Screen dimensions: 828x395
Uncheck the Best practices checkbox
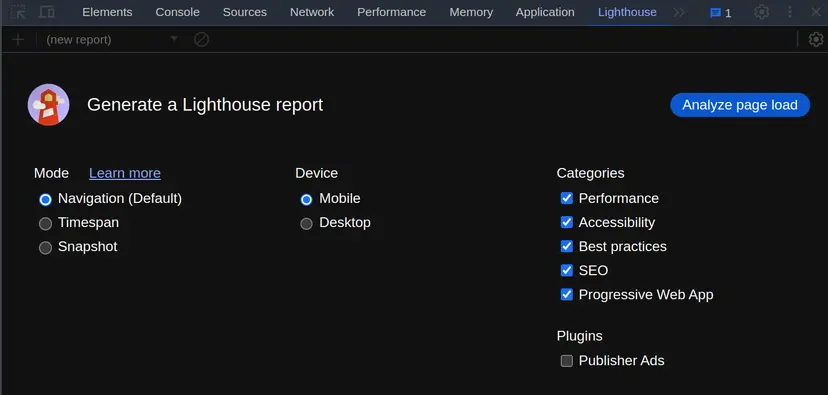click(567, 246)
